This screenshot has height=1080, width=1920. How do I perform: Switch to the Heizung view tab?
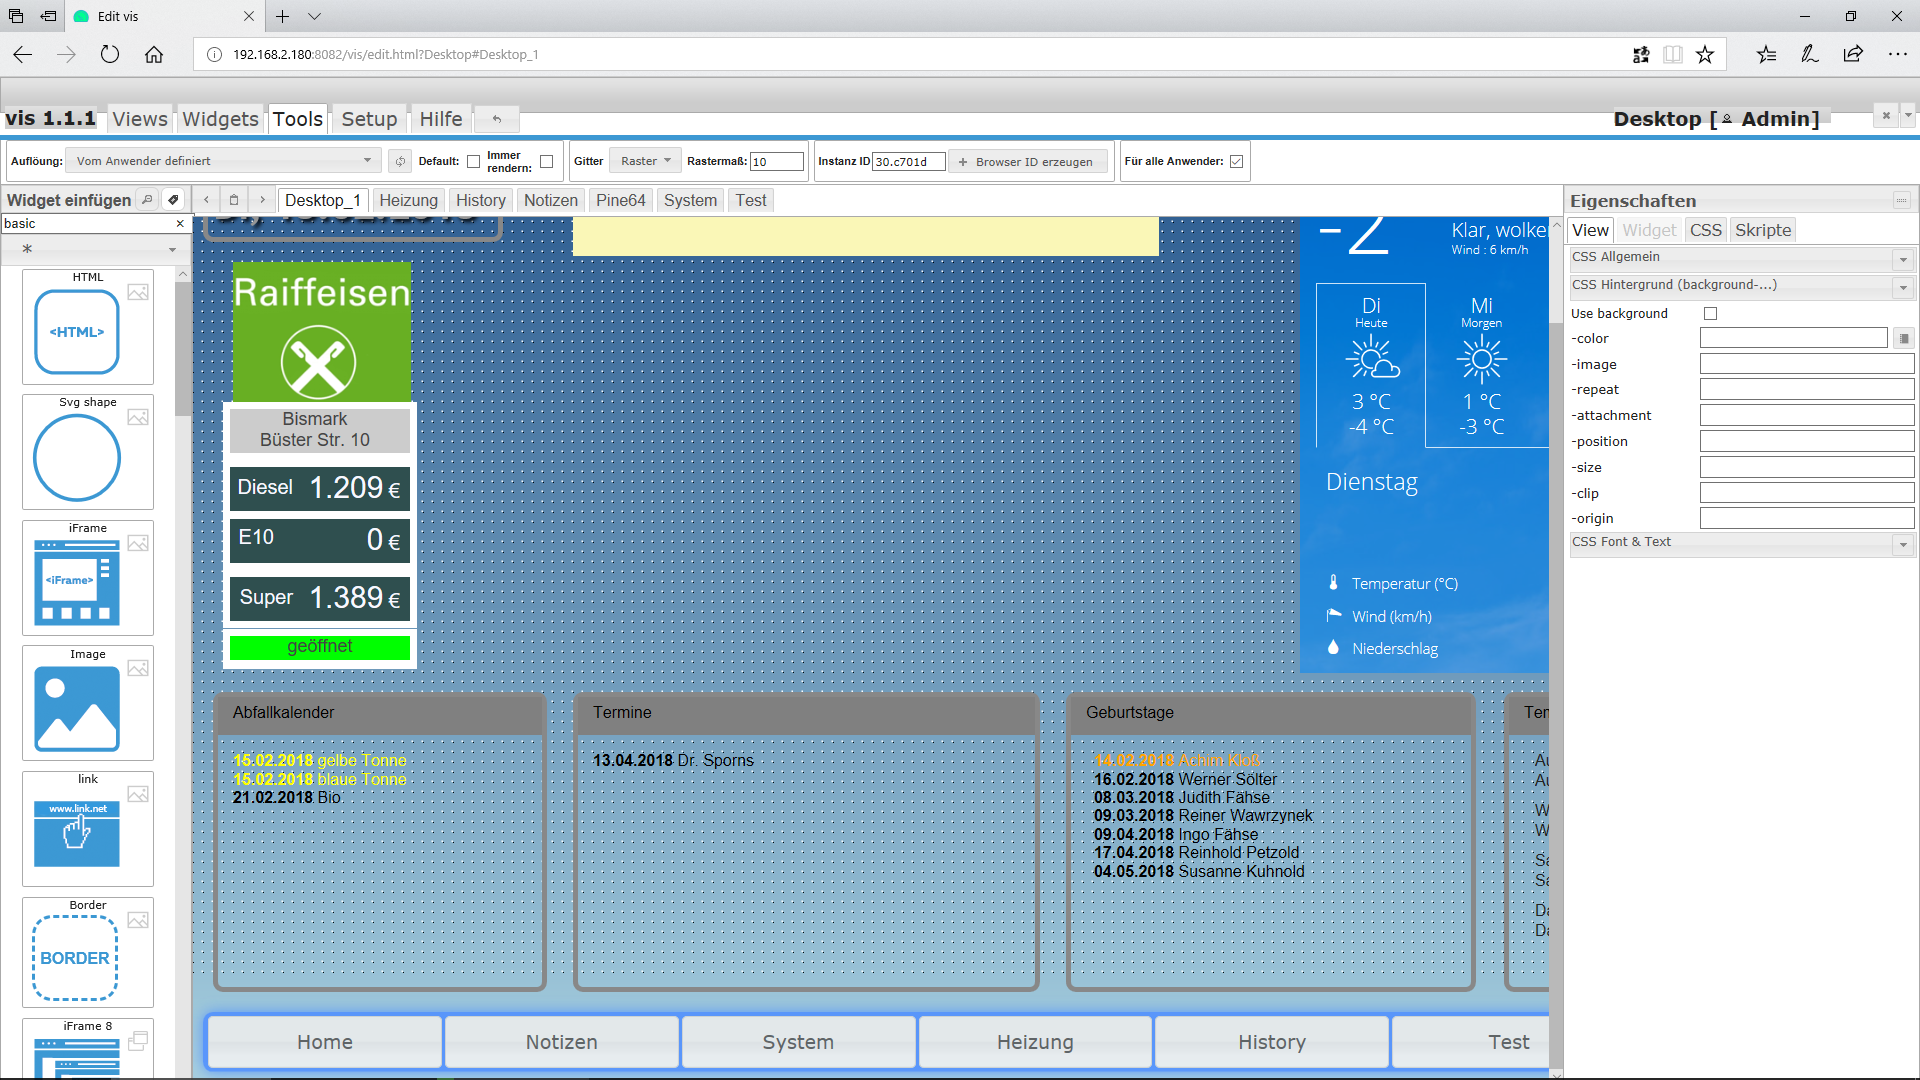click(408, 200)
